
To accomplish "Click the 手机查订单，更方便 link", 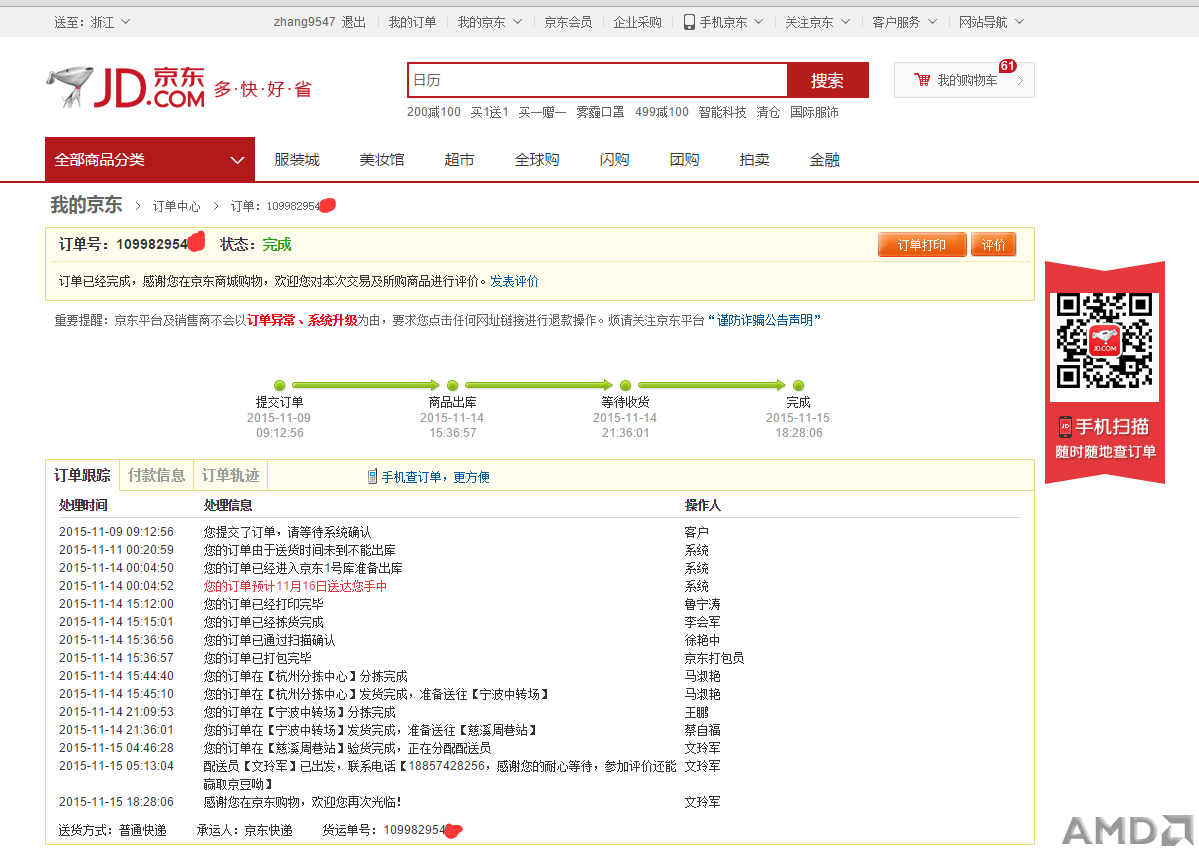I will [x=436, y=477].
